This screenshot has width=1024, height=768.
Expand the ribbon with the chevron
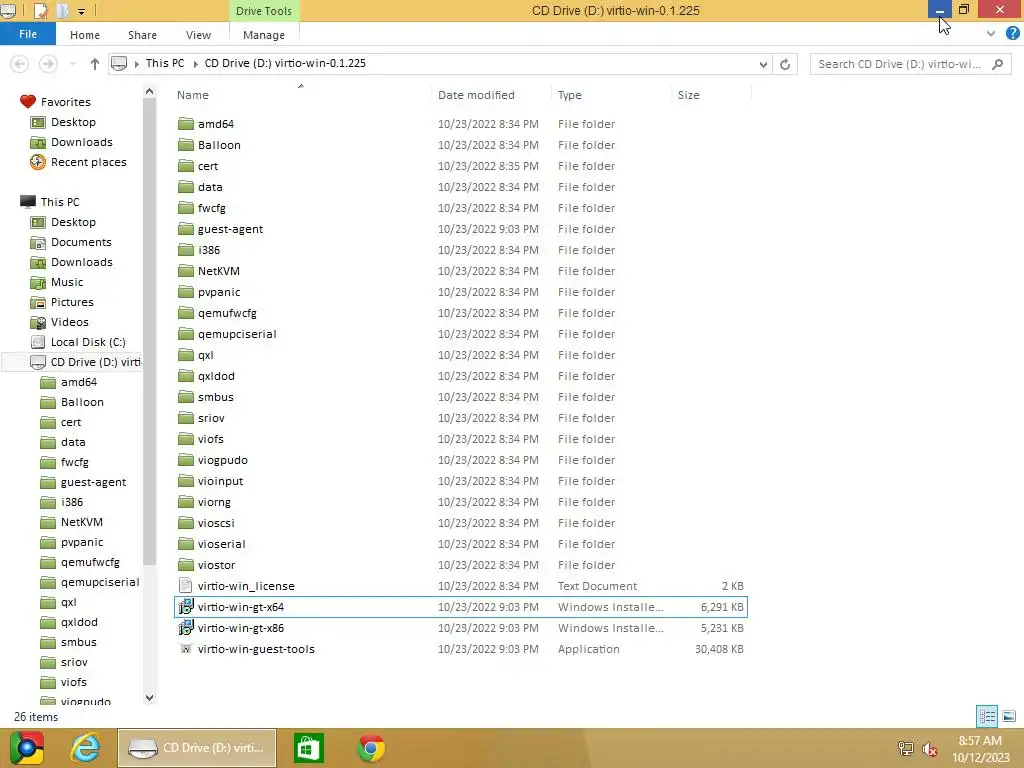click(991, 33)
